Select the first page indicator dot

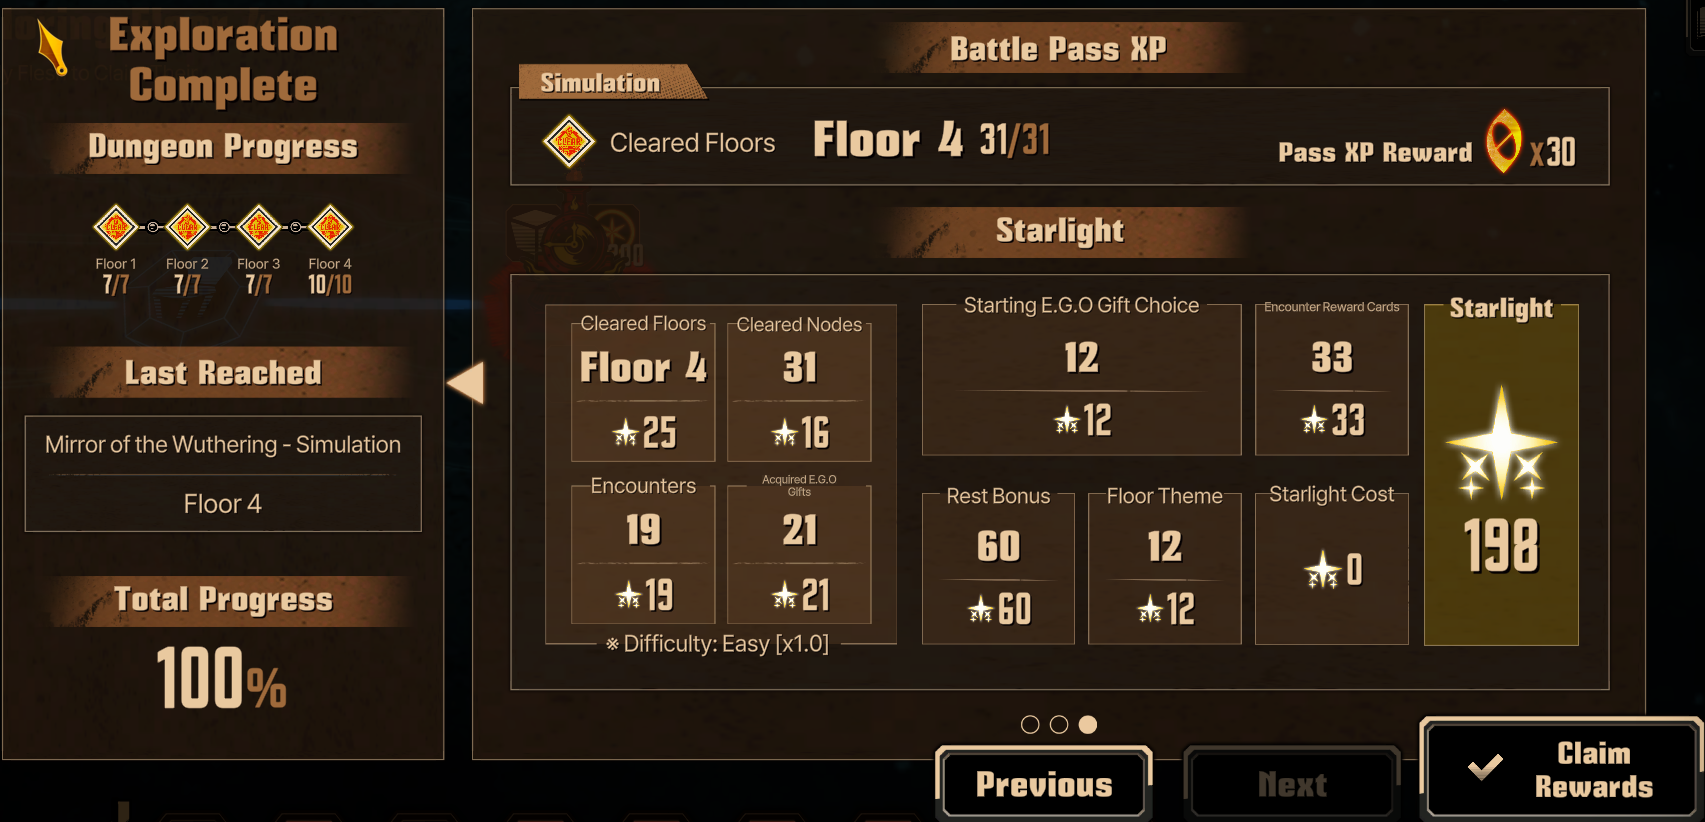click(1030, 725)
